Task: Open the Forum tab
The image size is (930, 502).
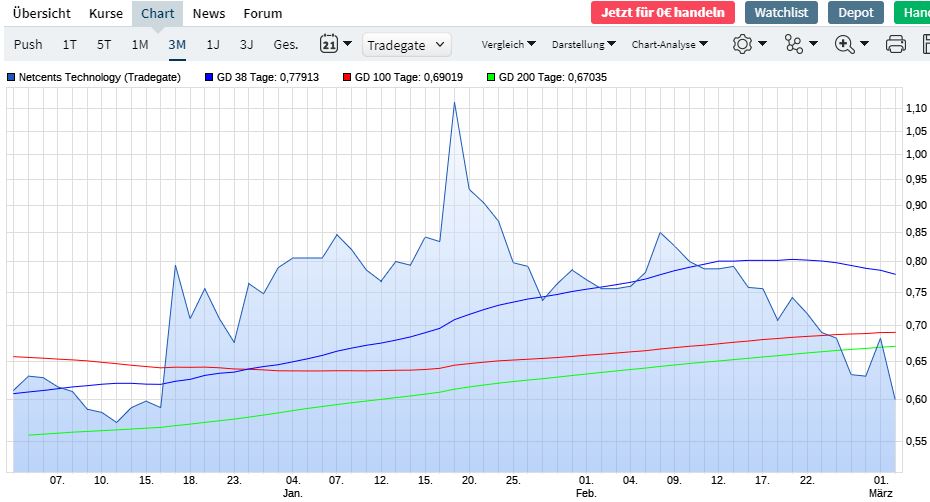Action: [263, 13]
